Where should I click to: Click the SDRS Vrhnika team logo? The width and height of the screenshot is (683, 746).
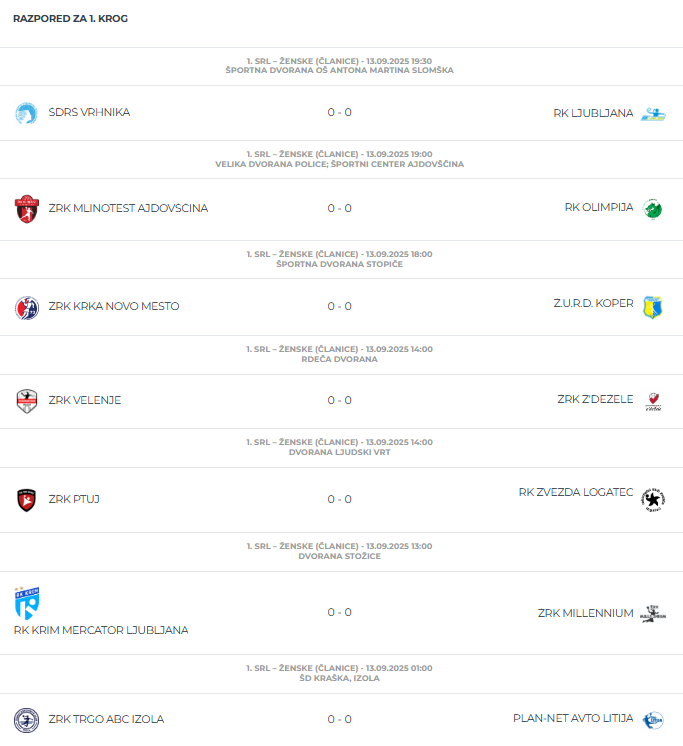click(x=26, y=113)
